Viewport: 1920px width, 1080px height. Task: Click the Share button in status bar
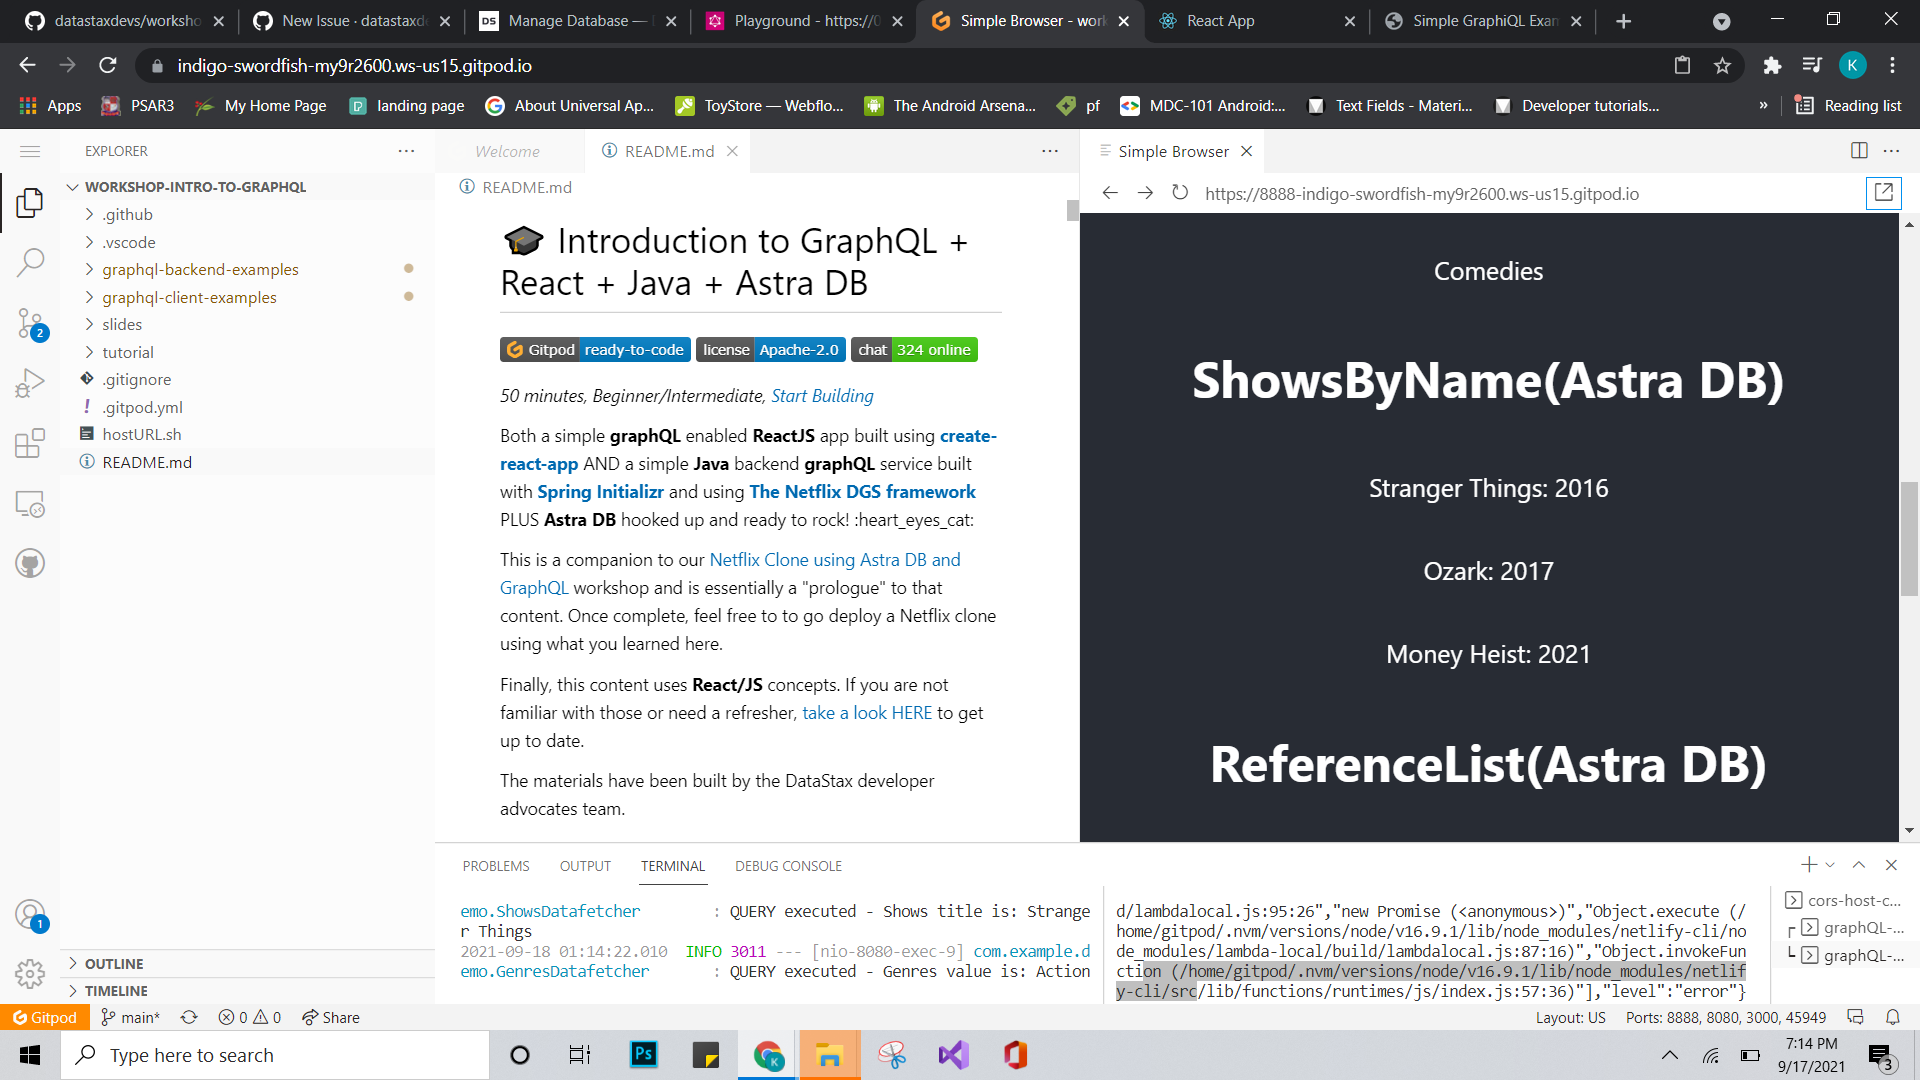click(331, 1017)
